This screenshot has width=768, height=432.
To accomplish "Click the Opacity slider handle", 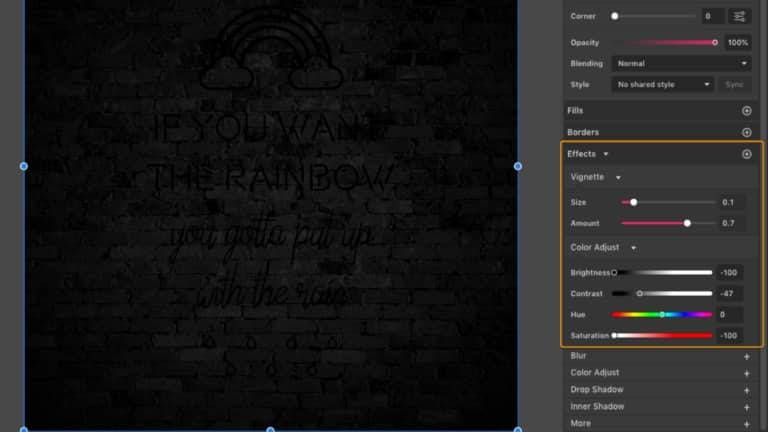I will [x=715, y=42].
